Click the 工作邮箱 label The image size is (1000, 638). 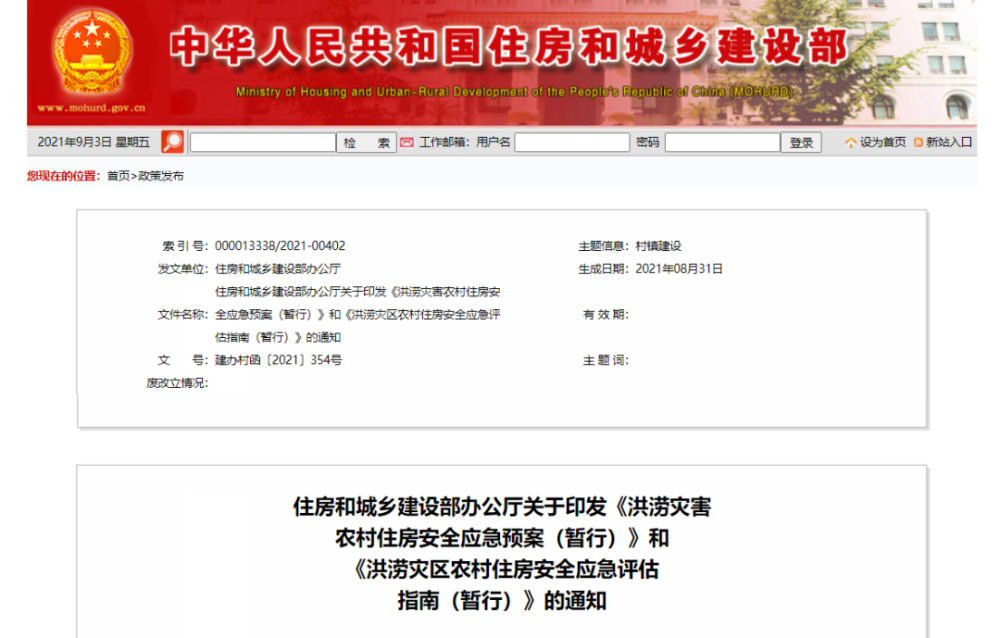click(x=445, y=142)
